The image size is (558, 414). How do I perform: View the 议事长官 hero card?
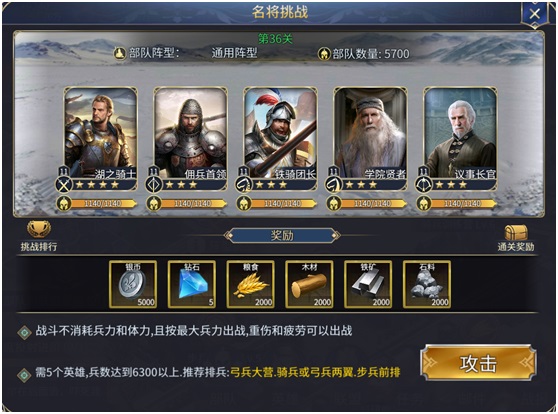pos(460,138)
